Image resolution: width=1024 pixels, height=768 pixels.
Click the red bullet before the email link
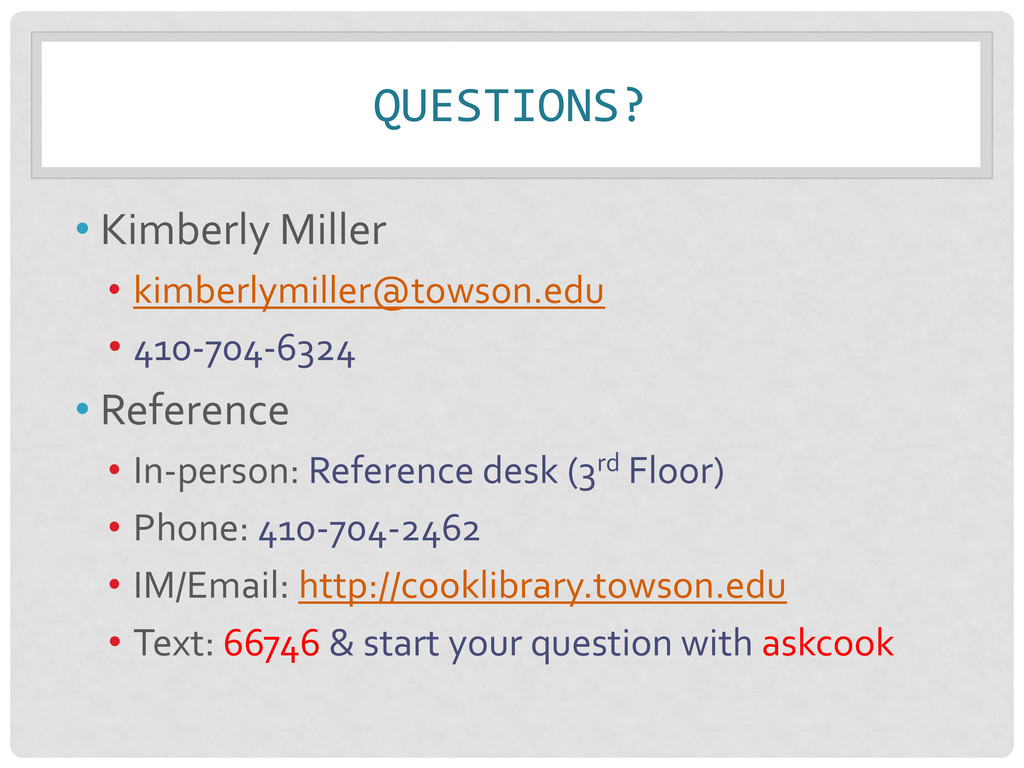click(115, 292)
